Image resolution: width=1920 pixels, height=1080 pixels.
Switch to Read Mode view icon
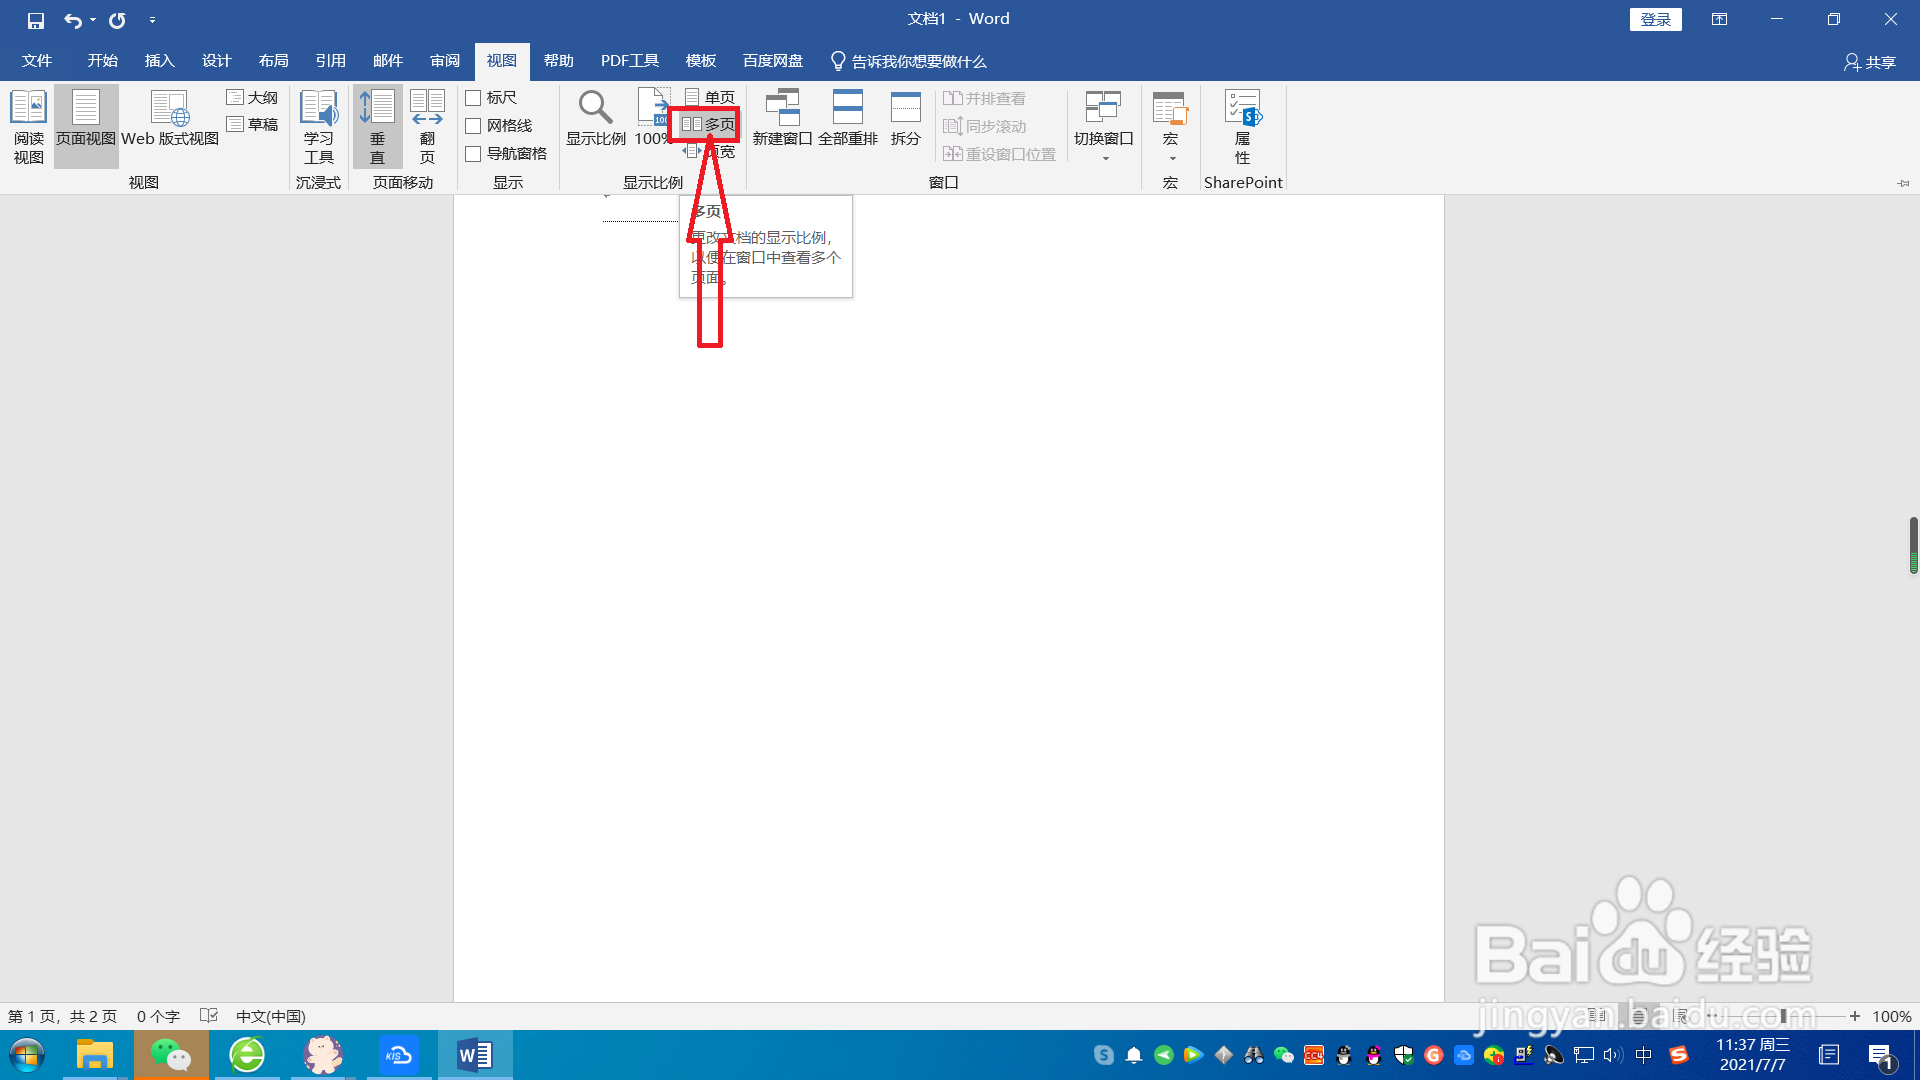(28, 126)
